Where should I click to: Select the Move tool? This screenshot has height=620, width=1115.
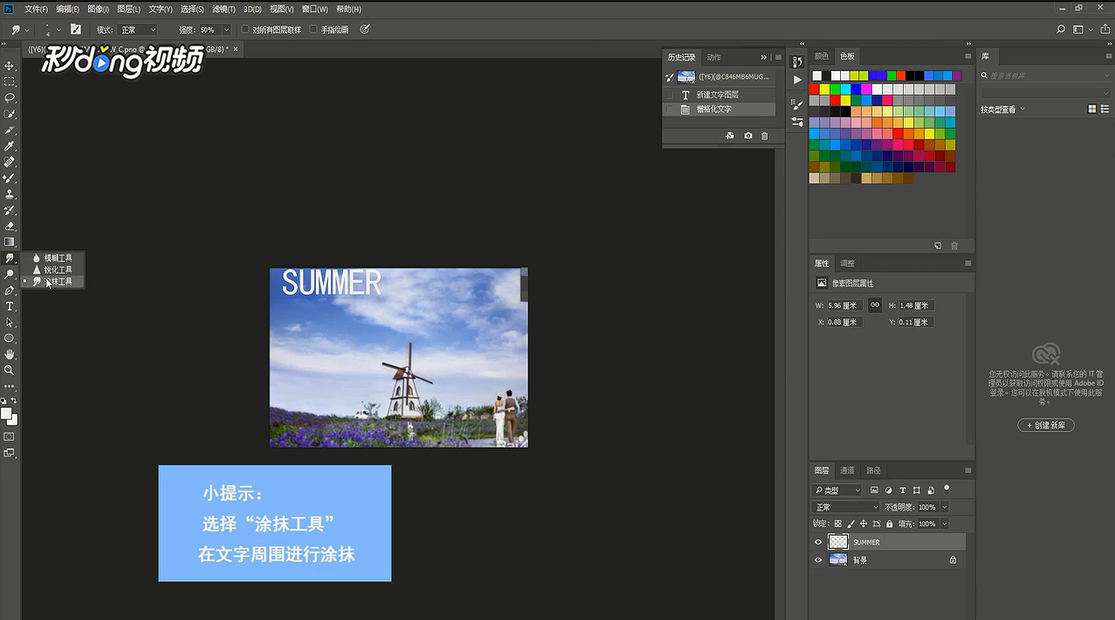click(9, 65)
